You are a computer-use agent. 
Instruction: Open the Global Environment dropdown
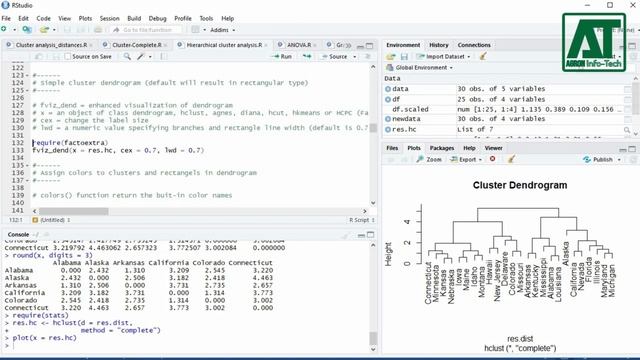click(419, 67)
